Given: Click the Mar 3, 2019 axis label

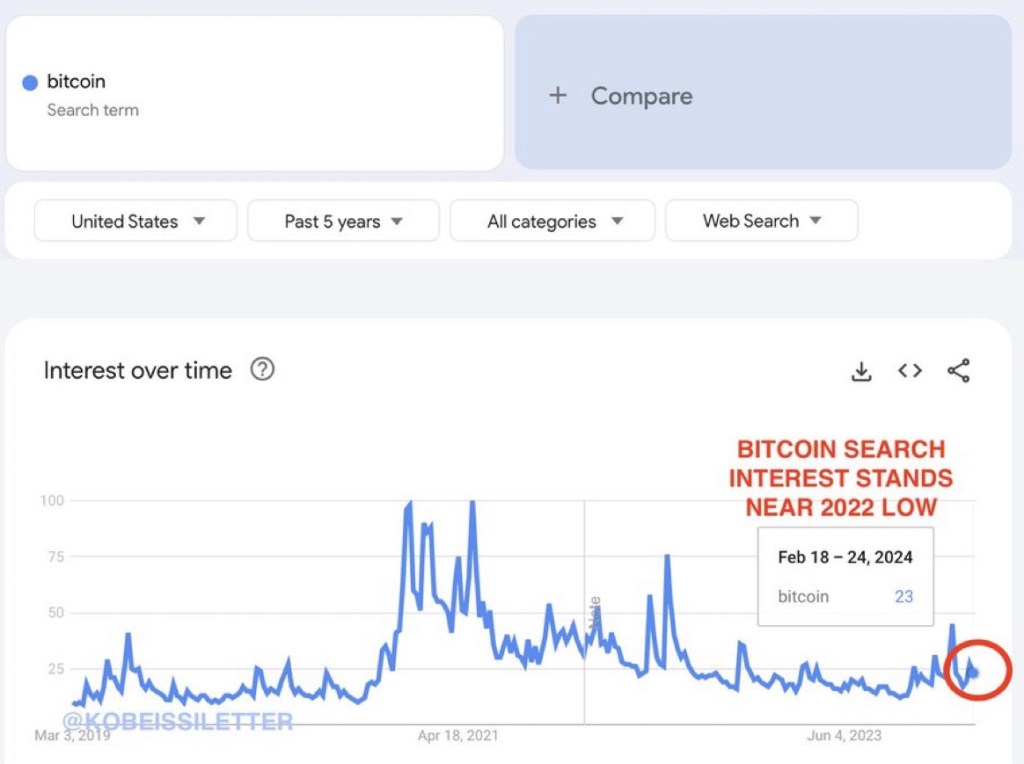Looking at the screenshot, I should 73,736.
